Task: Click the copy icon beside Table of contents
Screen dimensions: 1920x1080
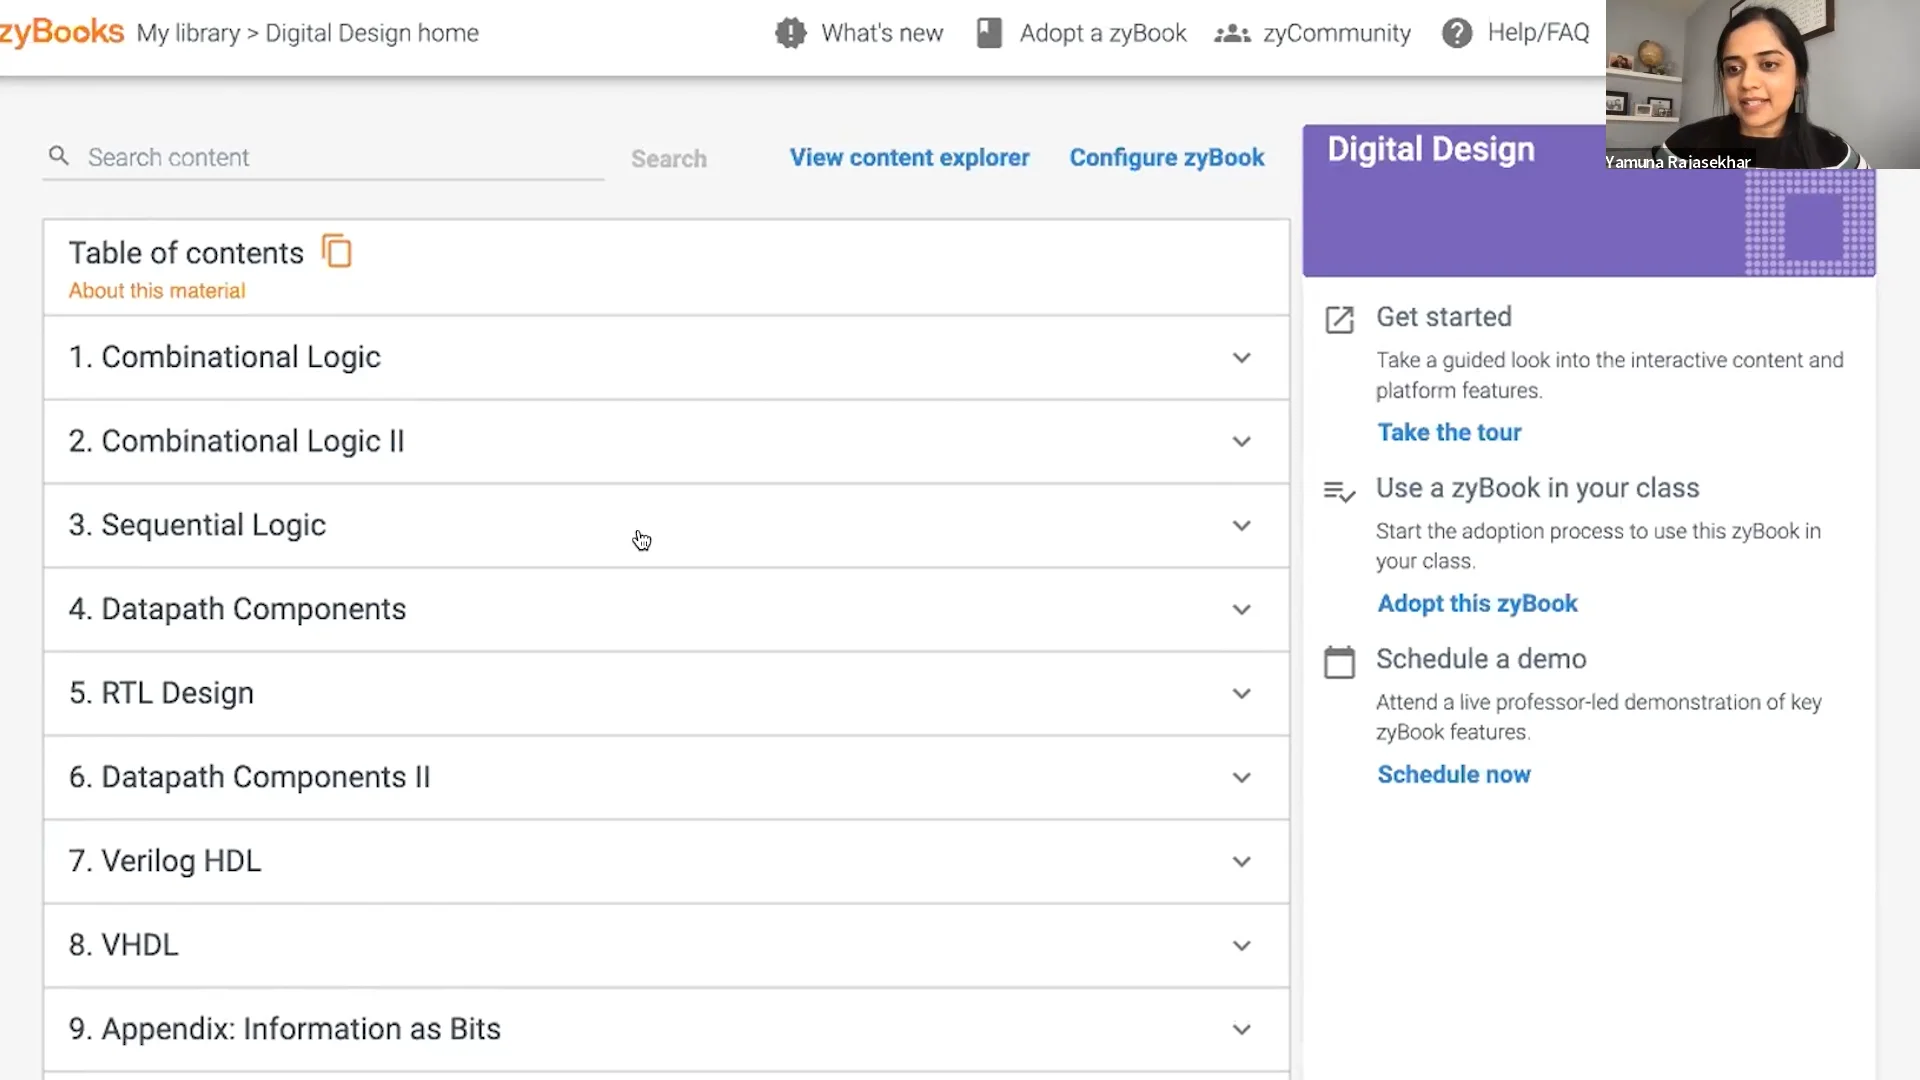Action: 337,251
